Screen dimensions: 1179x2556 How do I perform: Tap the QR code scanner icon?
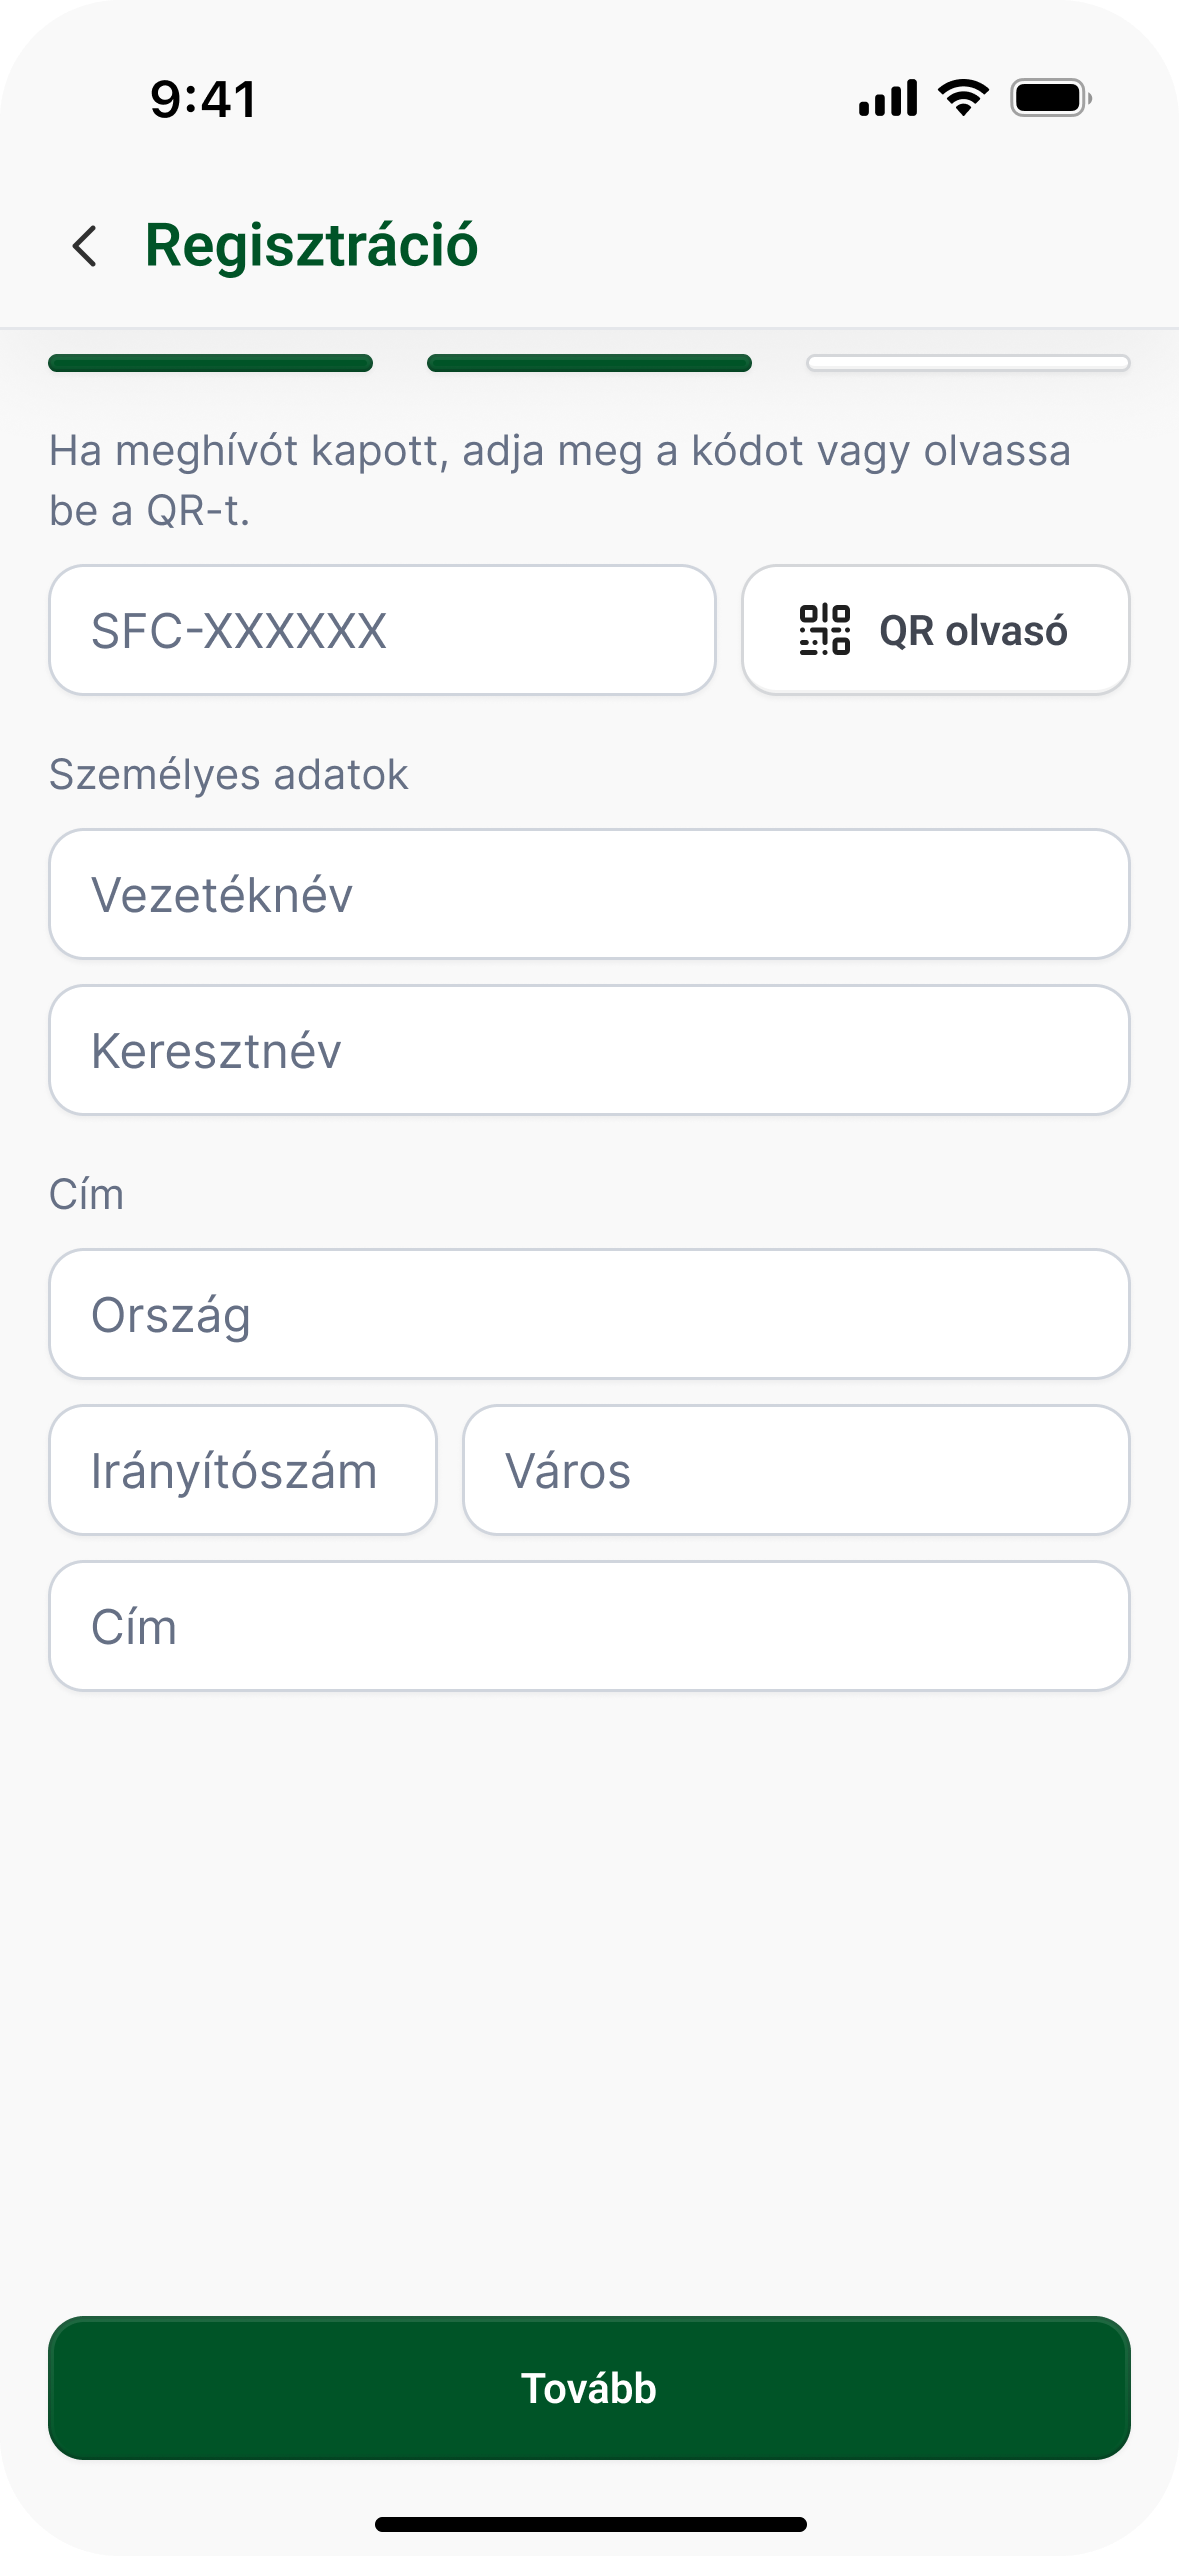(x=825, y=630)
